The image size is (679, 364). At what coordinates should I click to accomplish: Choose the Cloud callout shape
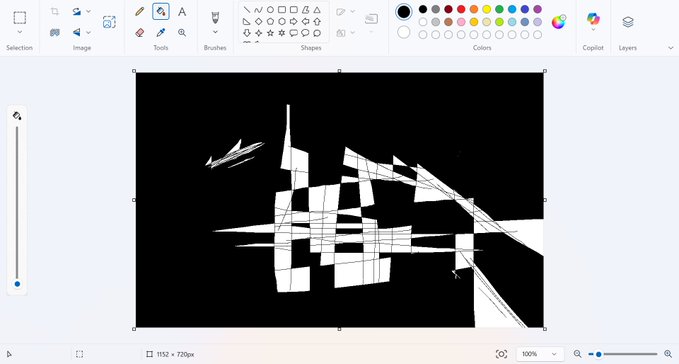click(317, 33)
